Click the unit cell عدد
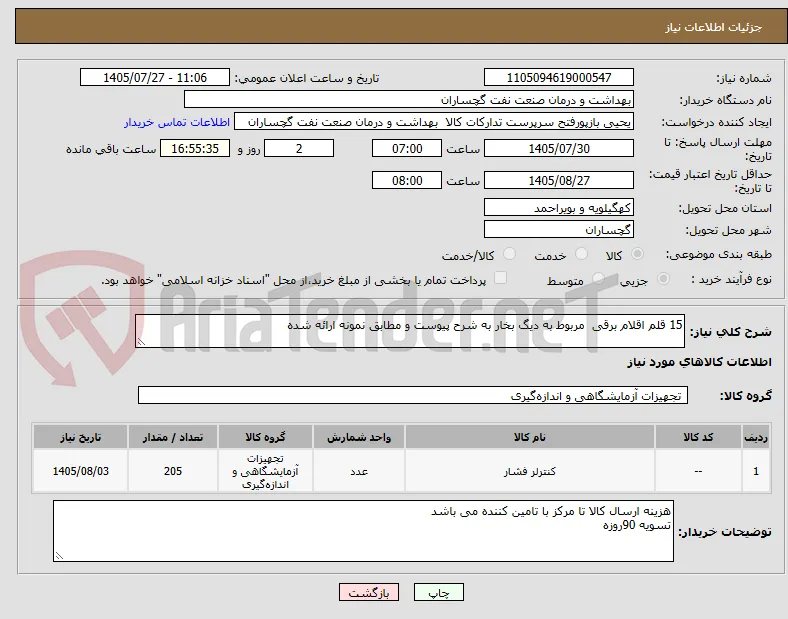This screenshot has height=619, width=788. (x=359, y=471)
